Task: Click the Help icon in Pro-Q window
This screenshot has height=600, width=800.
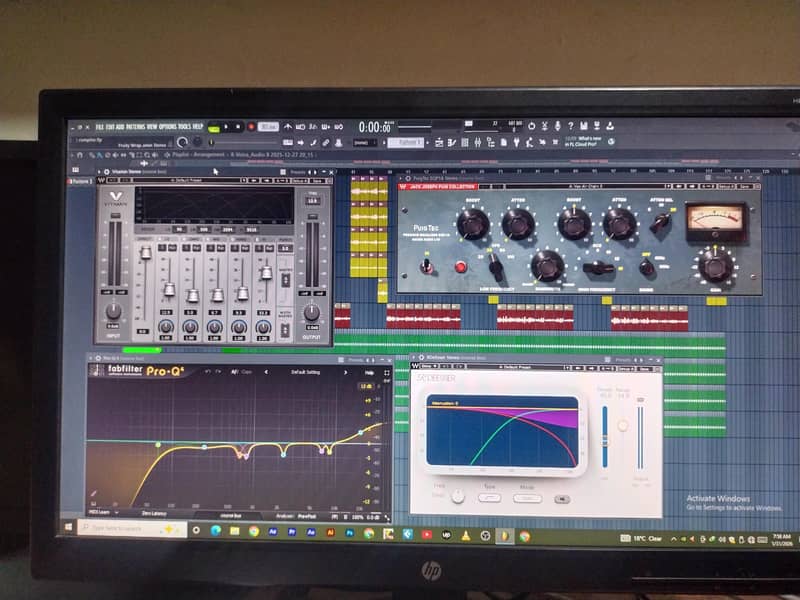Action: pos(368,371)
